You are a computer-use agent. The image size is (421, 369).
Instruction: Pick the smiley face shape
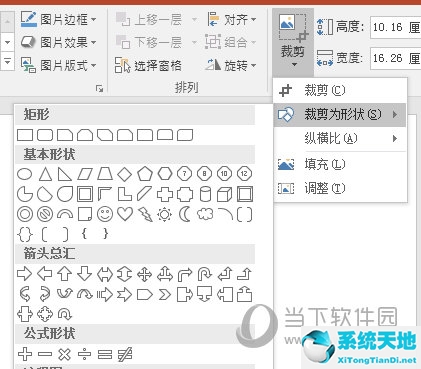[105, 214]
